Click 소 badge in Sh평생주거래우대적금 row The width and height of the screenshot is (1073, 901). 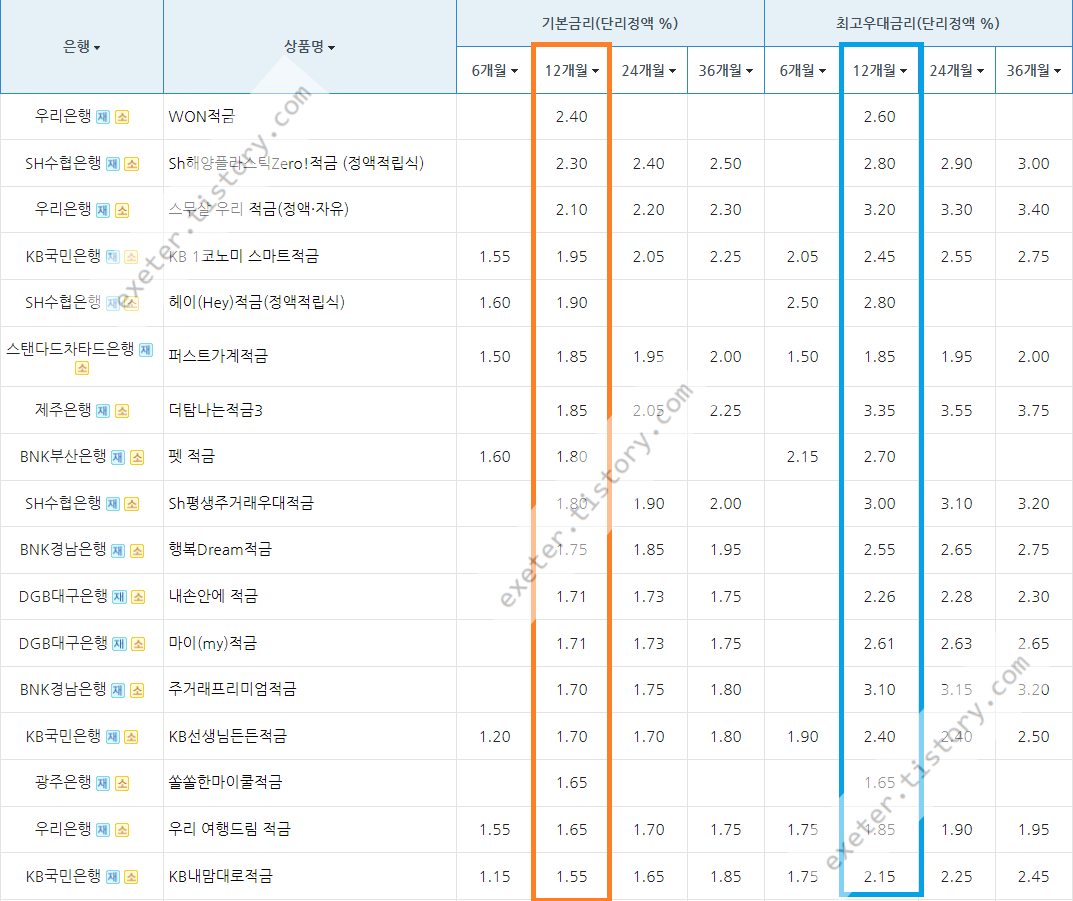click(x=131, y=504)
